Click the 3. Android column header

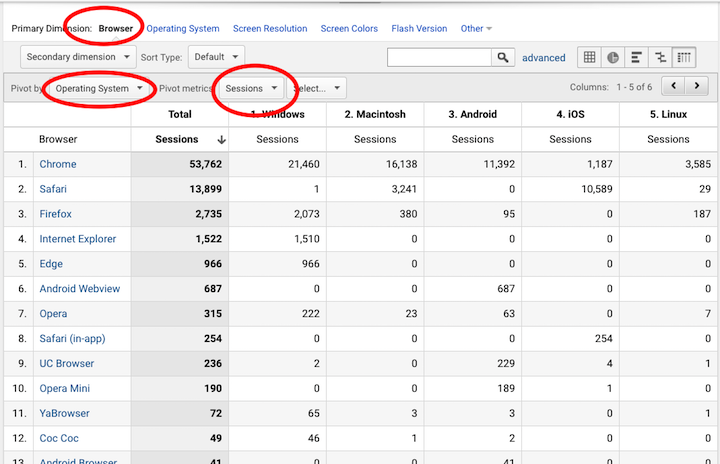(x=472, y=114)
